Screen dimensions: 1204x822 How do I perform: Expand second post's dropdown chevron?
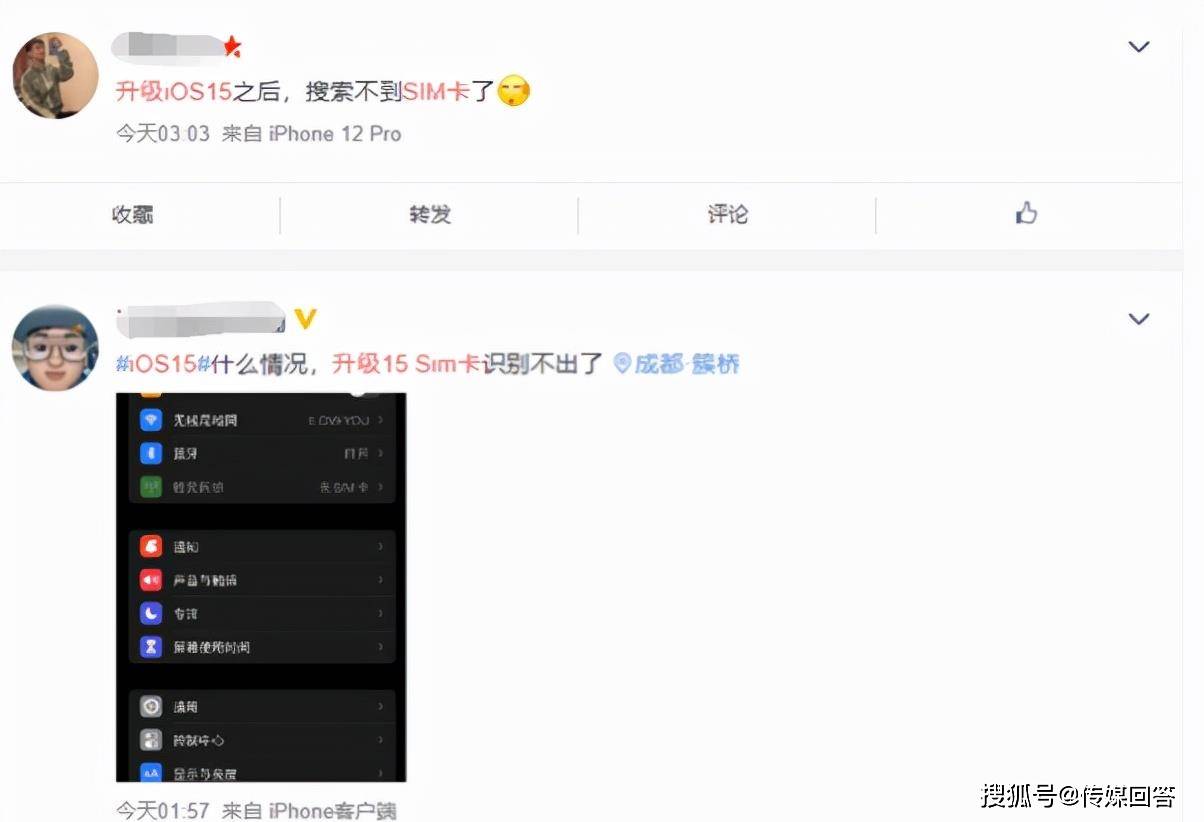1139,319
